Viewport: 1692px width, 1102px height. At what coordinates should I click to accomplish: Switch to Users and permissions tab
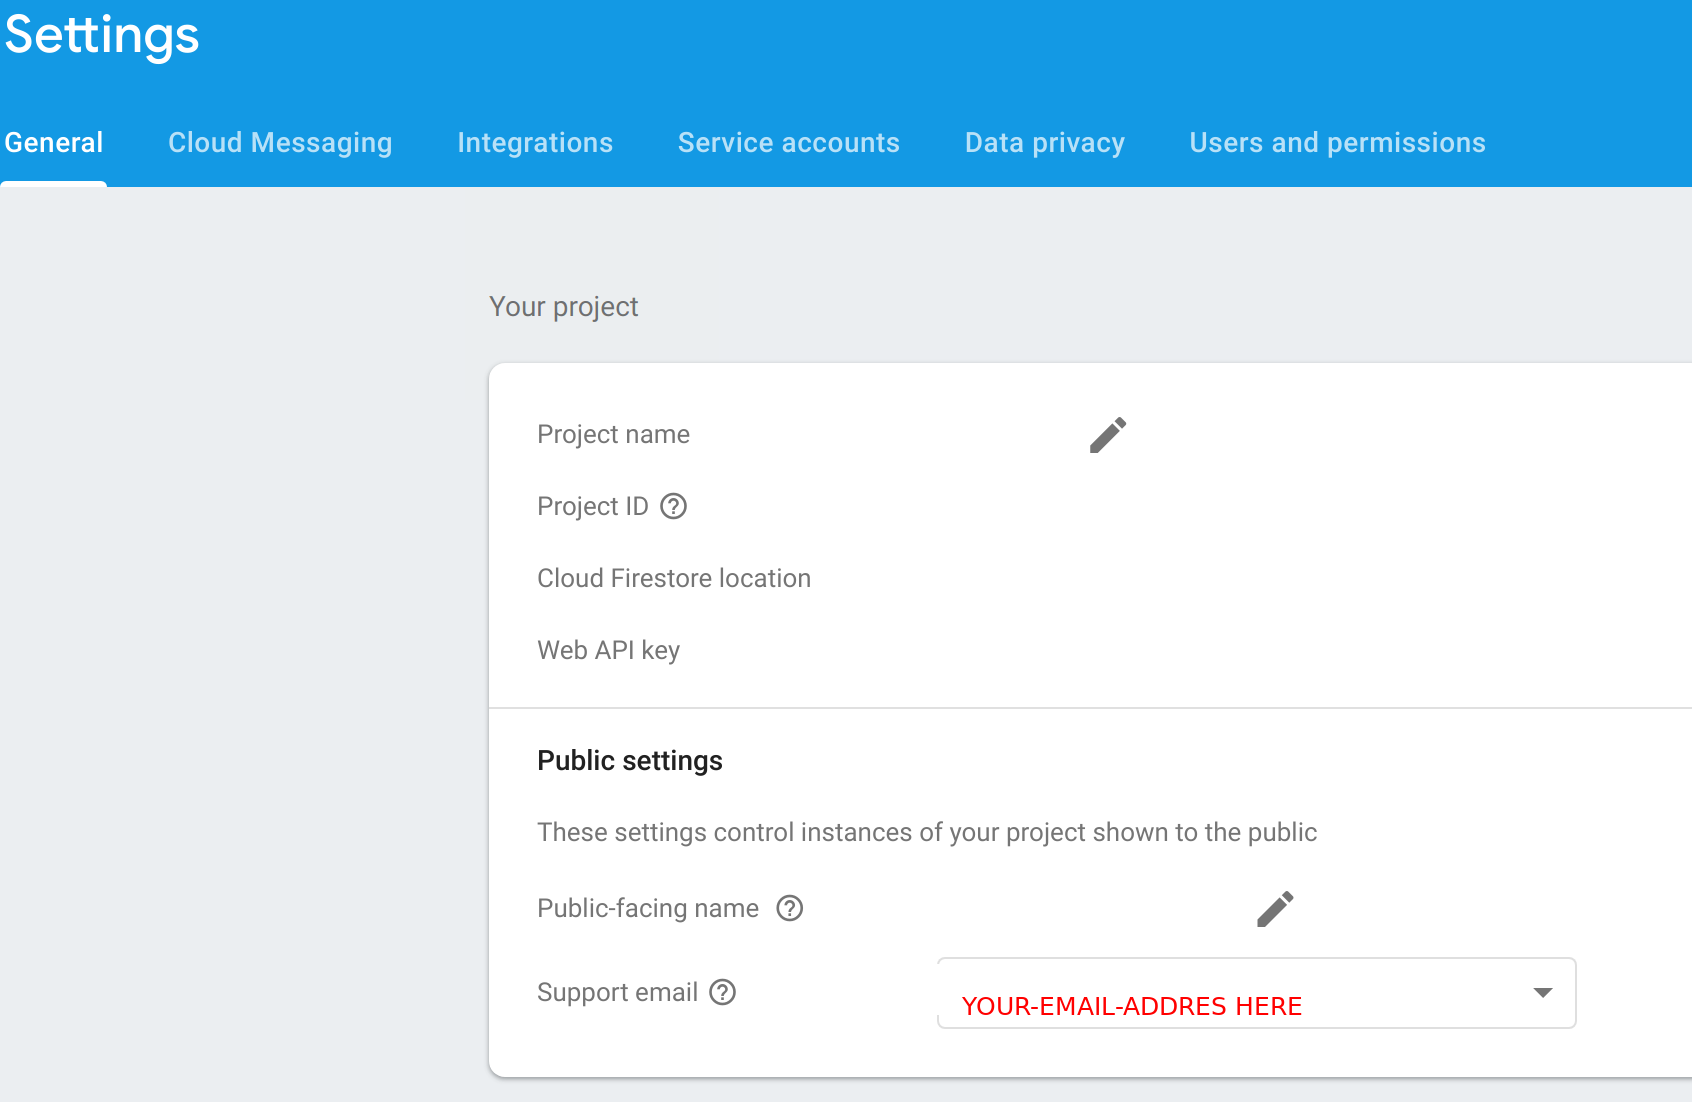1337,143
